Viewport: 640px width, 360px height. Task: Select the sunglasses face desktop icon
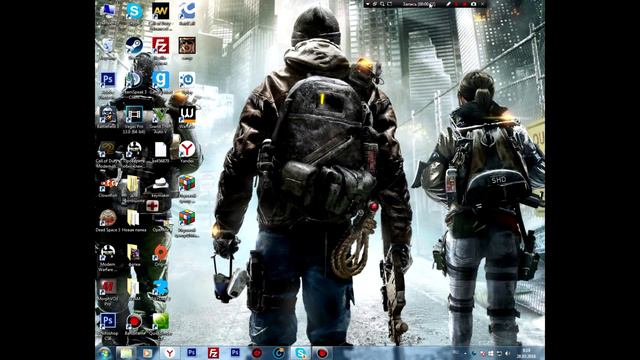coord(187,45)
